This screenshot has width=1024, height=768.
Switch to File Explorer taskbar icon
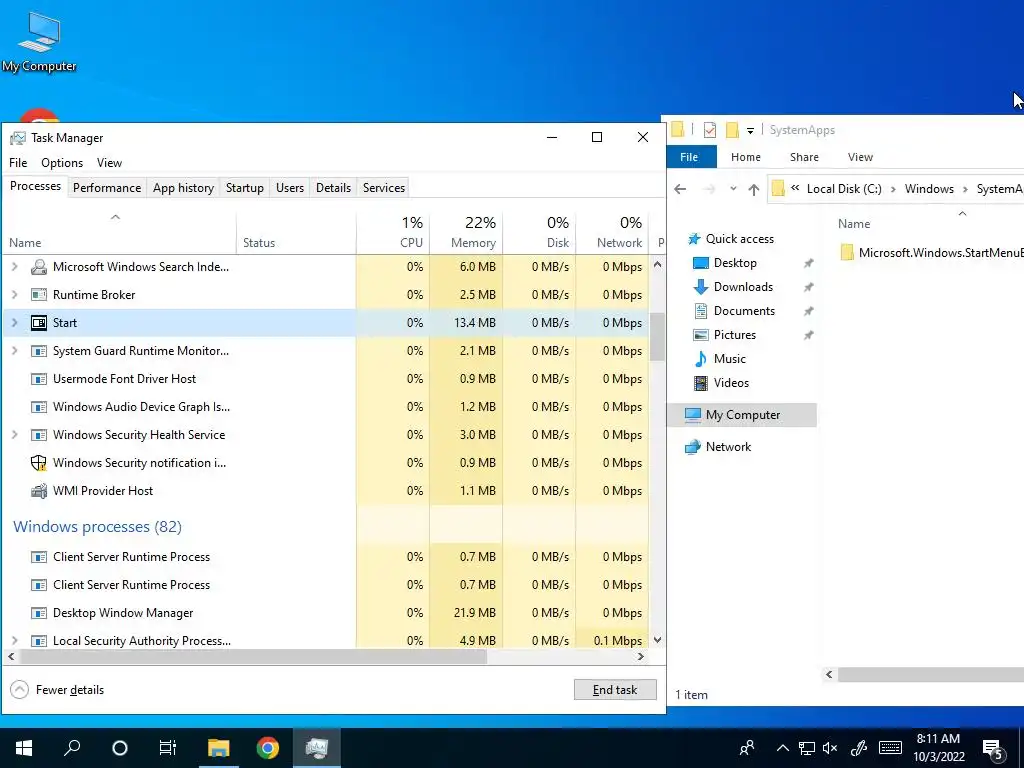[x=219, y=748]
